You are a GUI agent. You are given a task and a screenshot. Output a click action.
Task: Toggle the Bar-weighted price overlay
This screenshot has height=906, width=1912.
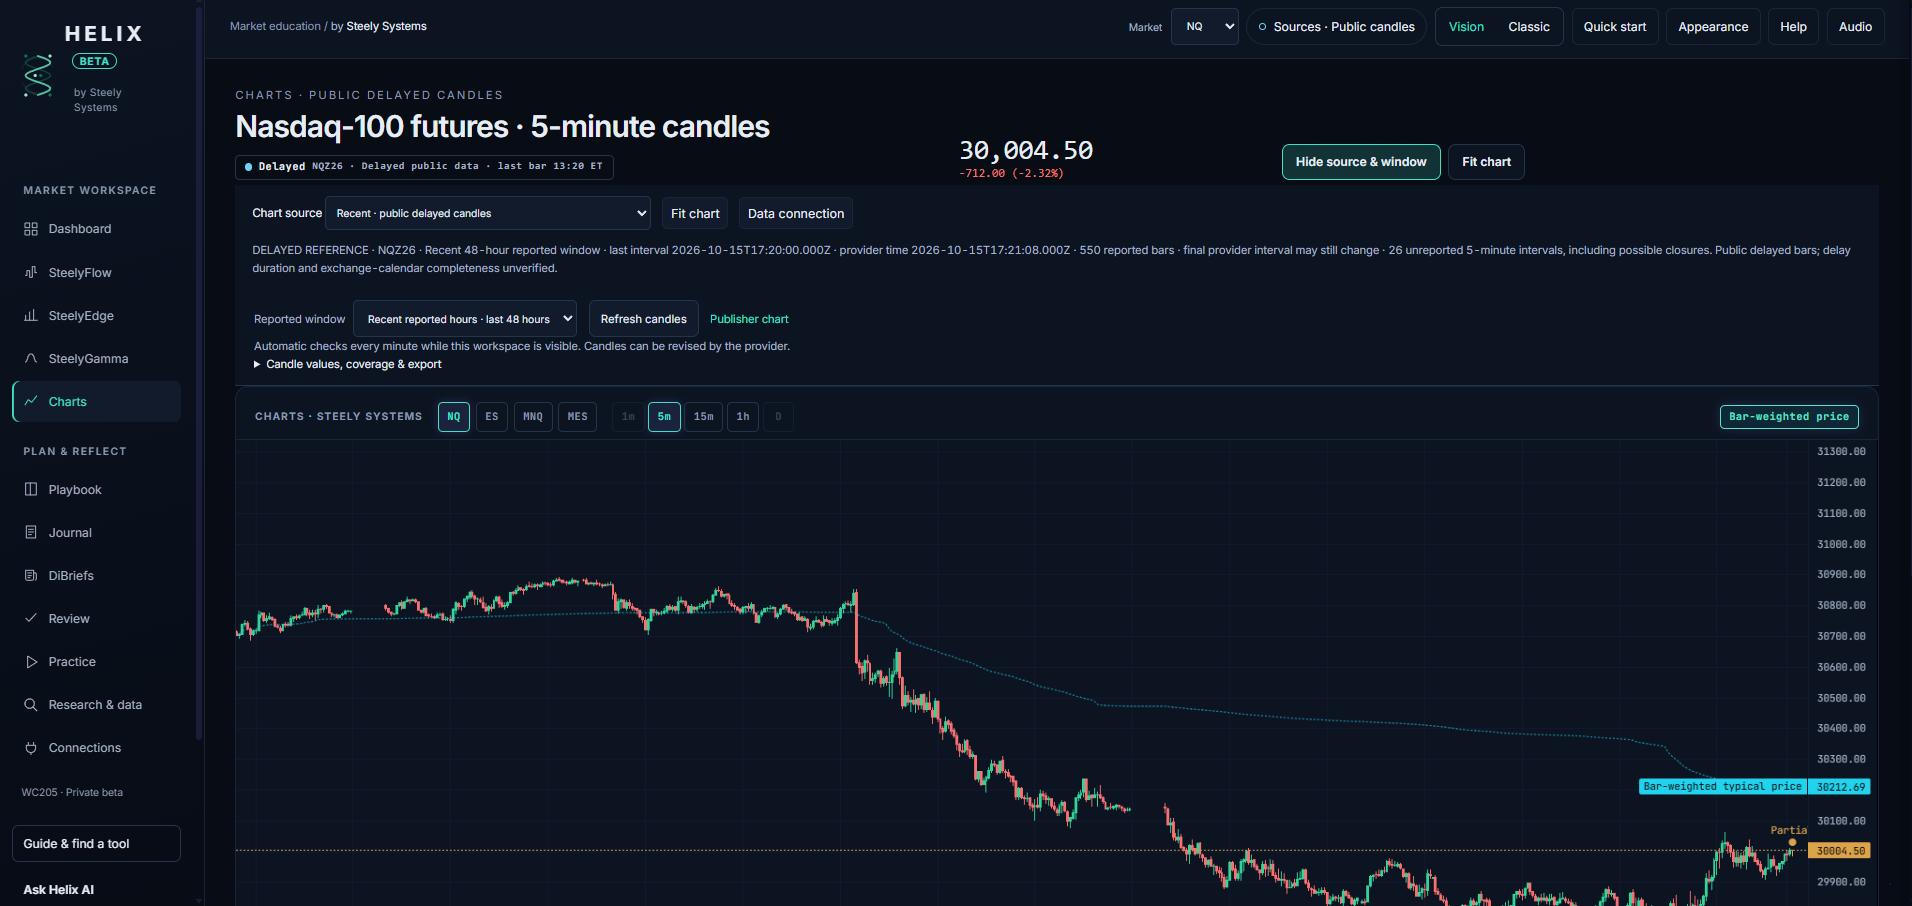tap(1789, 417)
